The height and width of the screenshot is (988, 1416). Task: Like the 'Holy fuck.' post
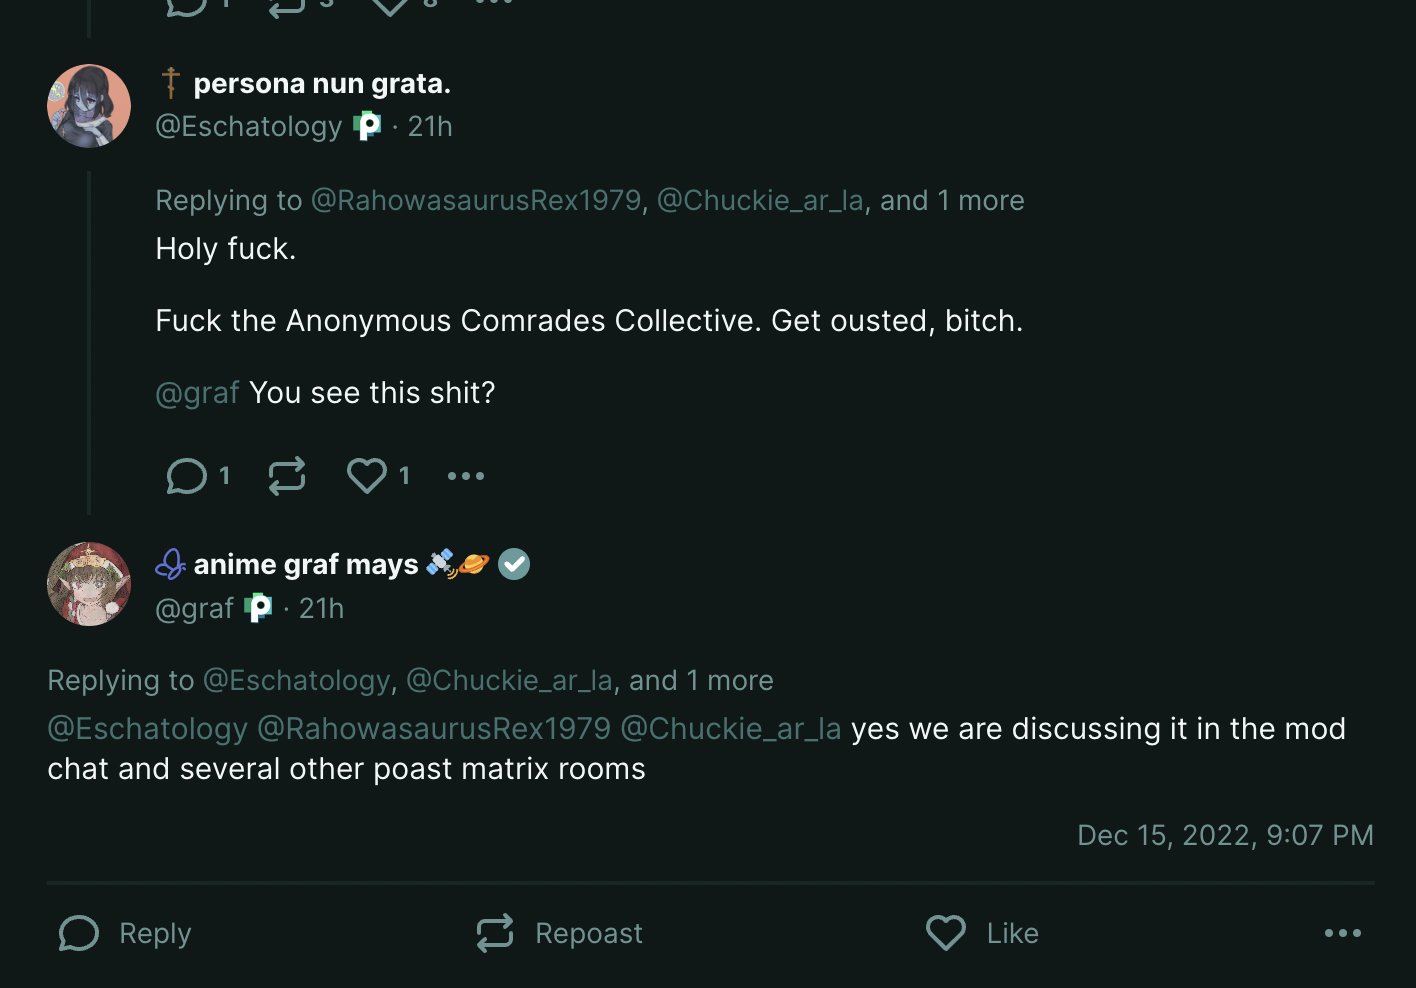click(367, 476)
